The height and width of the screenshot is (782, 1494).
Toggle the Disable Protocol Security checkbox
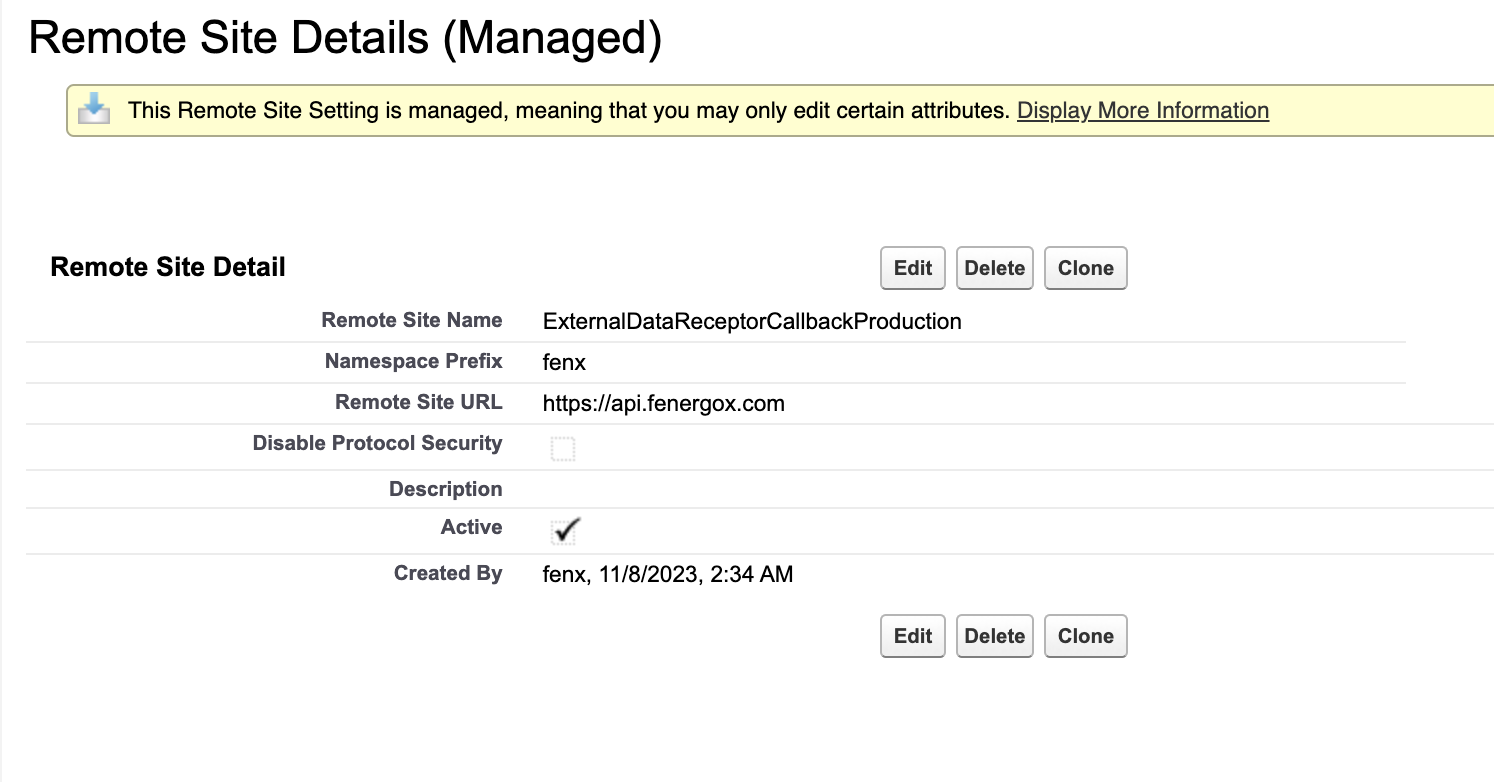point(562,447)
